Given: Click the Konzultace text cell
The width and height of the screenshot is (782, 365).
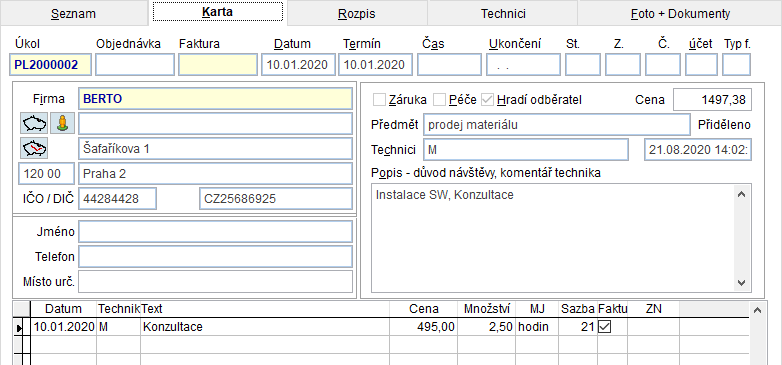Looking at the screenshot, I should point(265,327).
